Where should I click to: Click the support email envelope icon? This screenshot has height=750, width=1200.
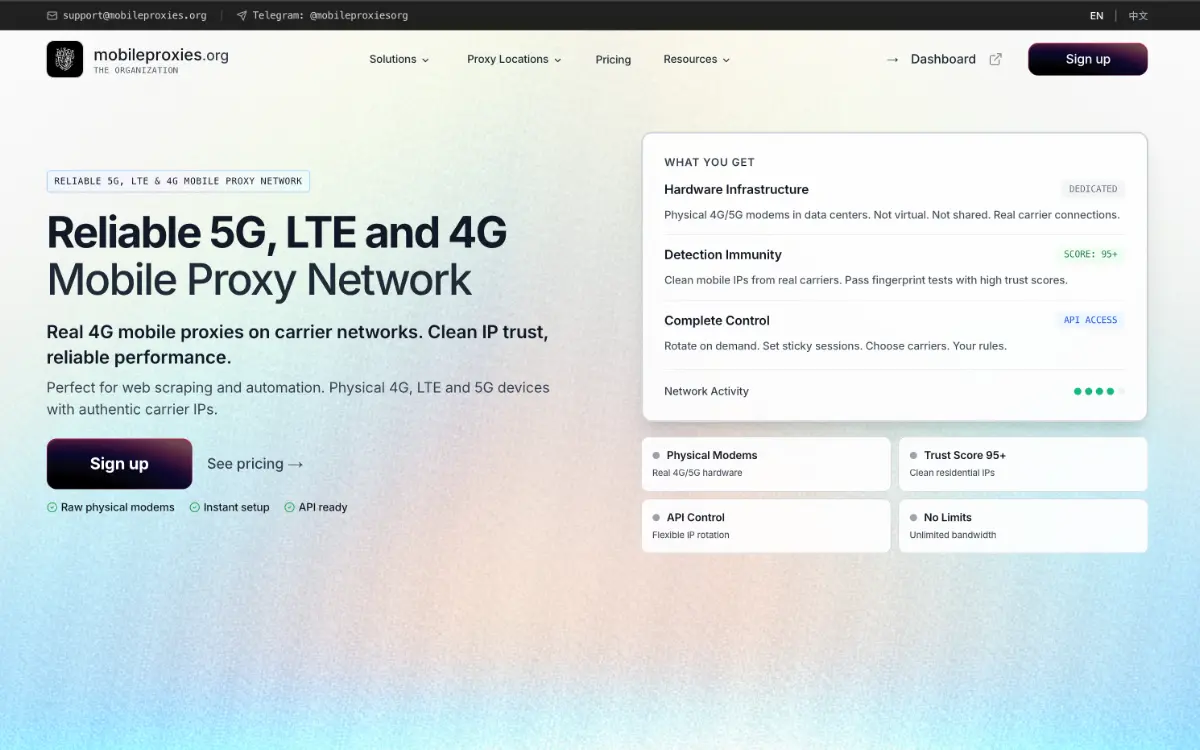(x=52, y=16)
